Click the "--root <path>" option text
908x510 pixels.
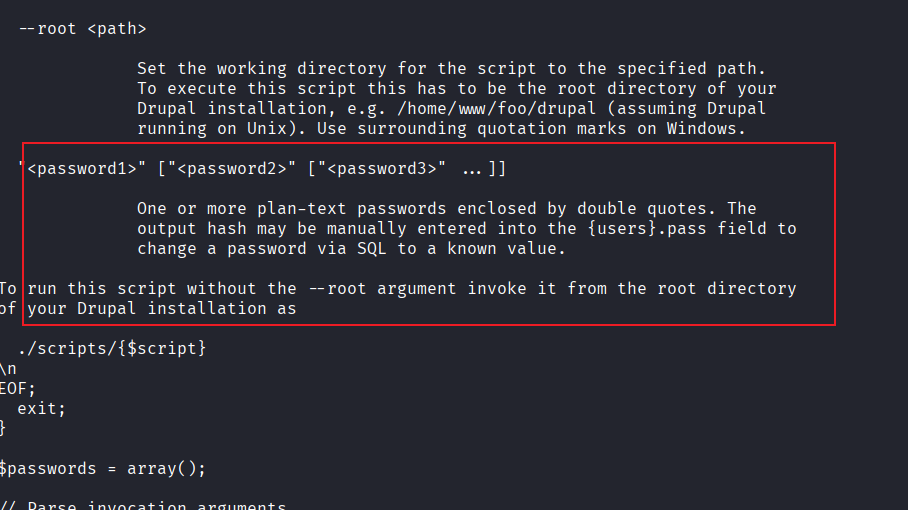(x=81, y=29)
